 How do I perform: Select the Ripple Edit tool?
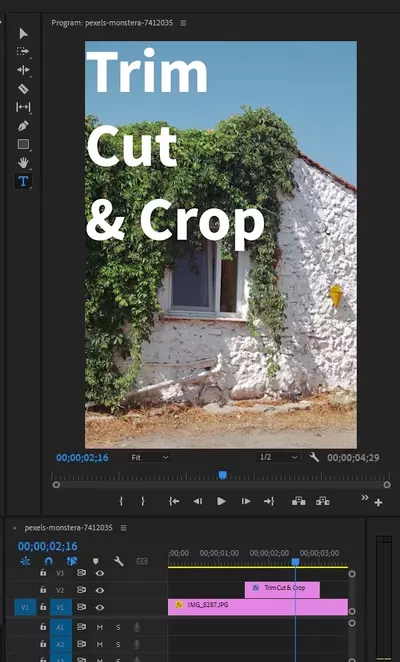23,70
